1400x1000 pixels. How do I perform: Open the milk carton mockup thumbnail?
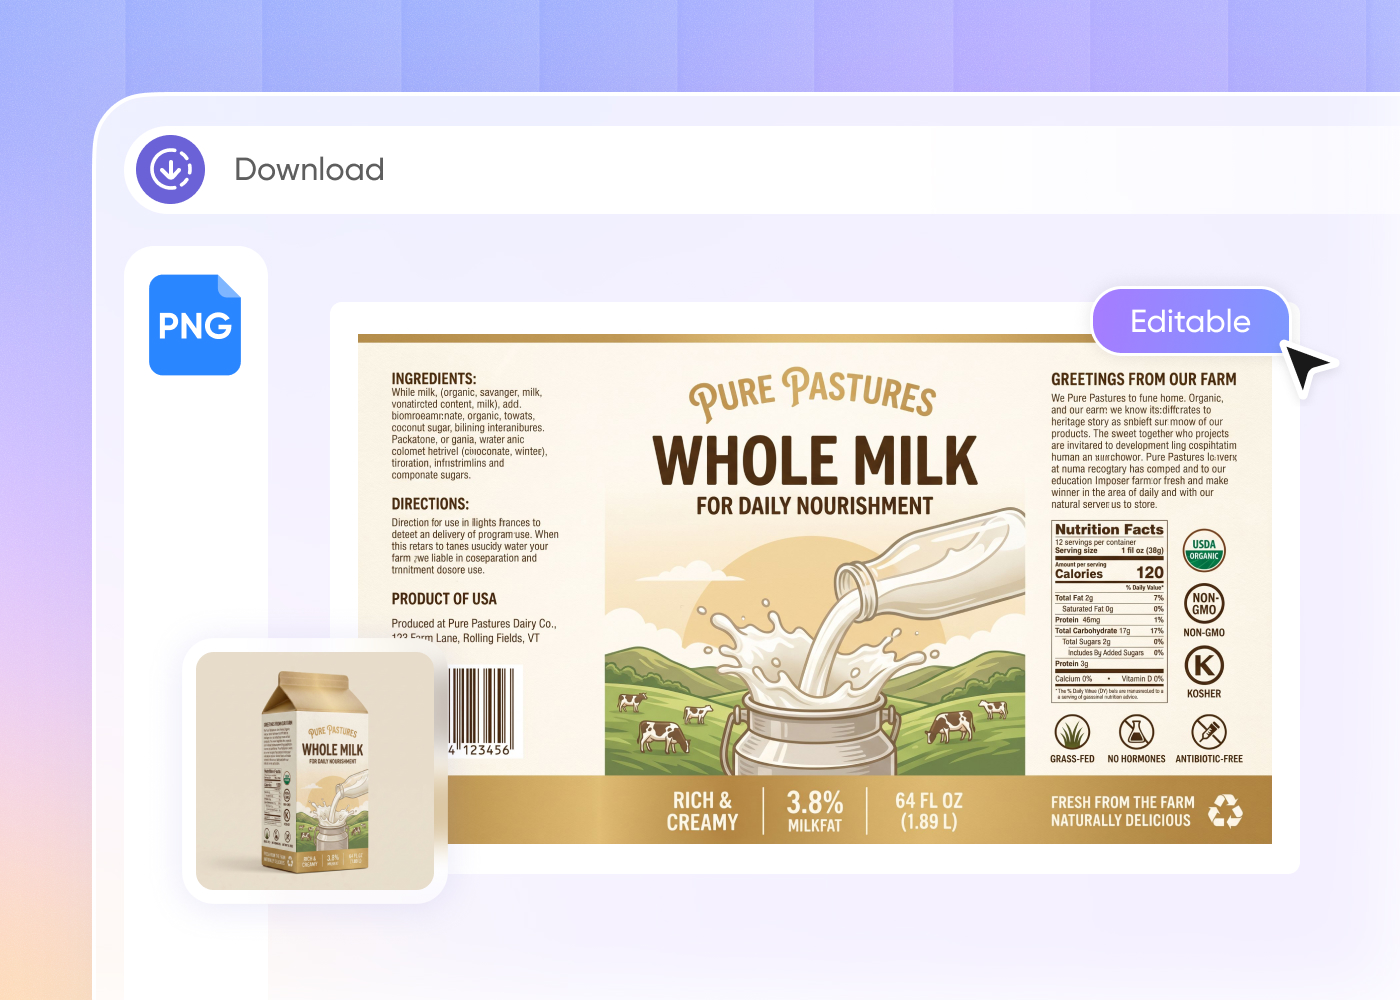(x=315, y=771)
